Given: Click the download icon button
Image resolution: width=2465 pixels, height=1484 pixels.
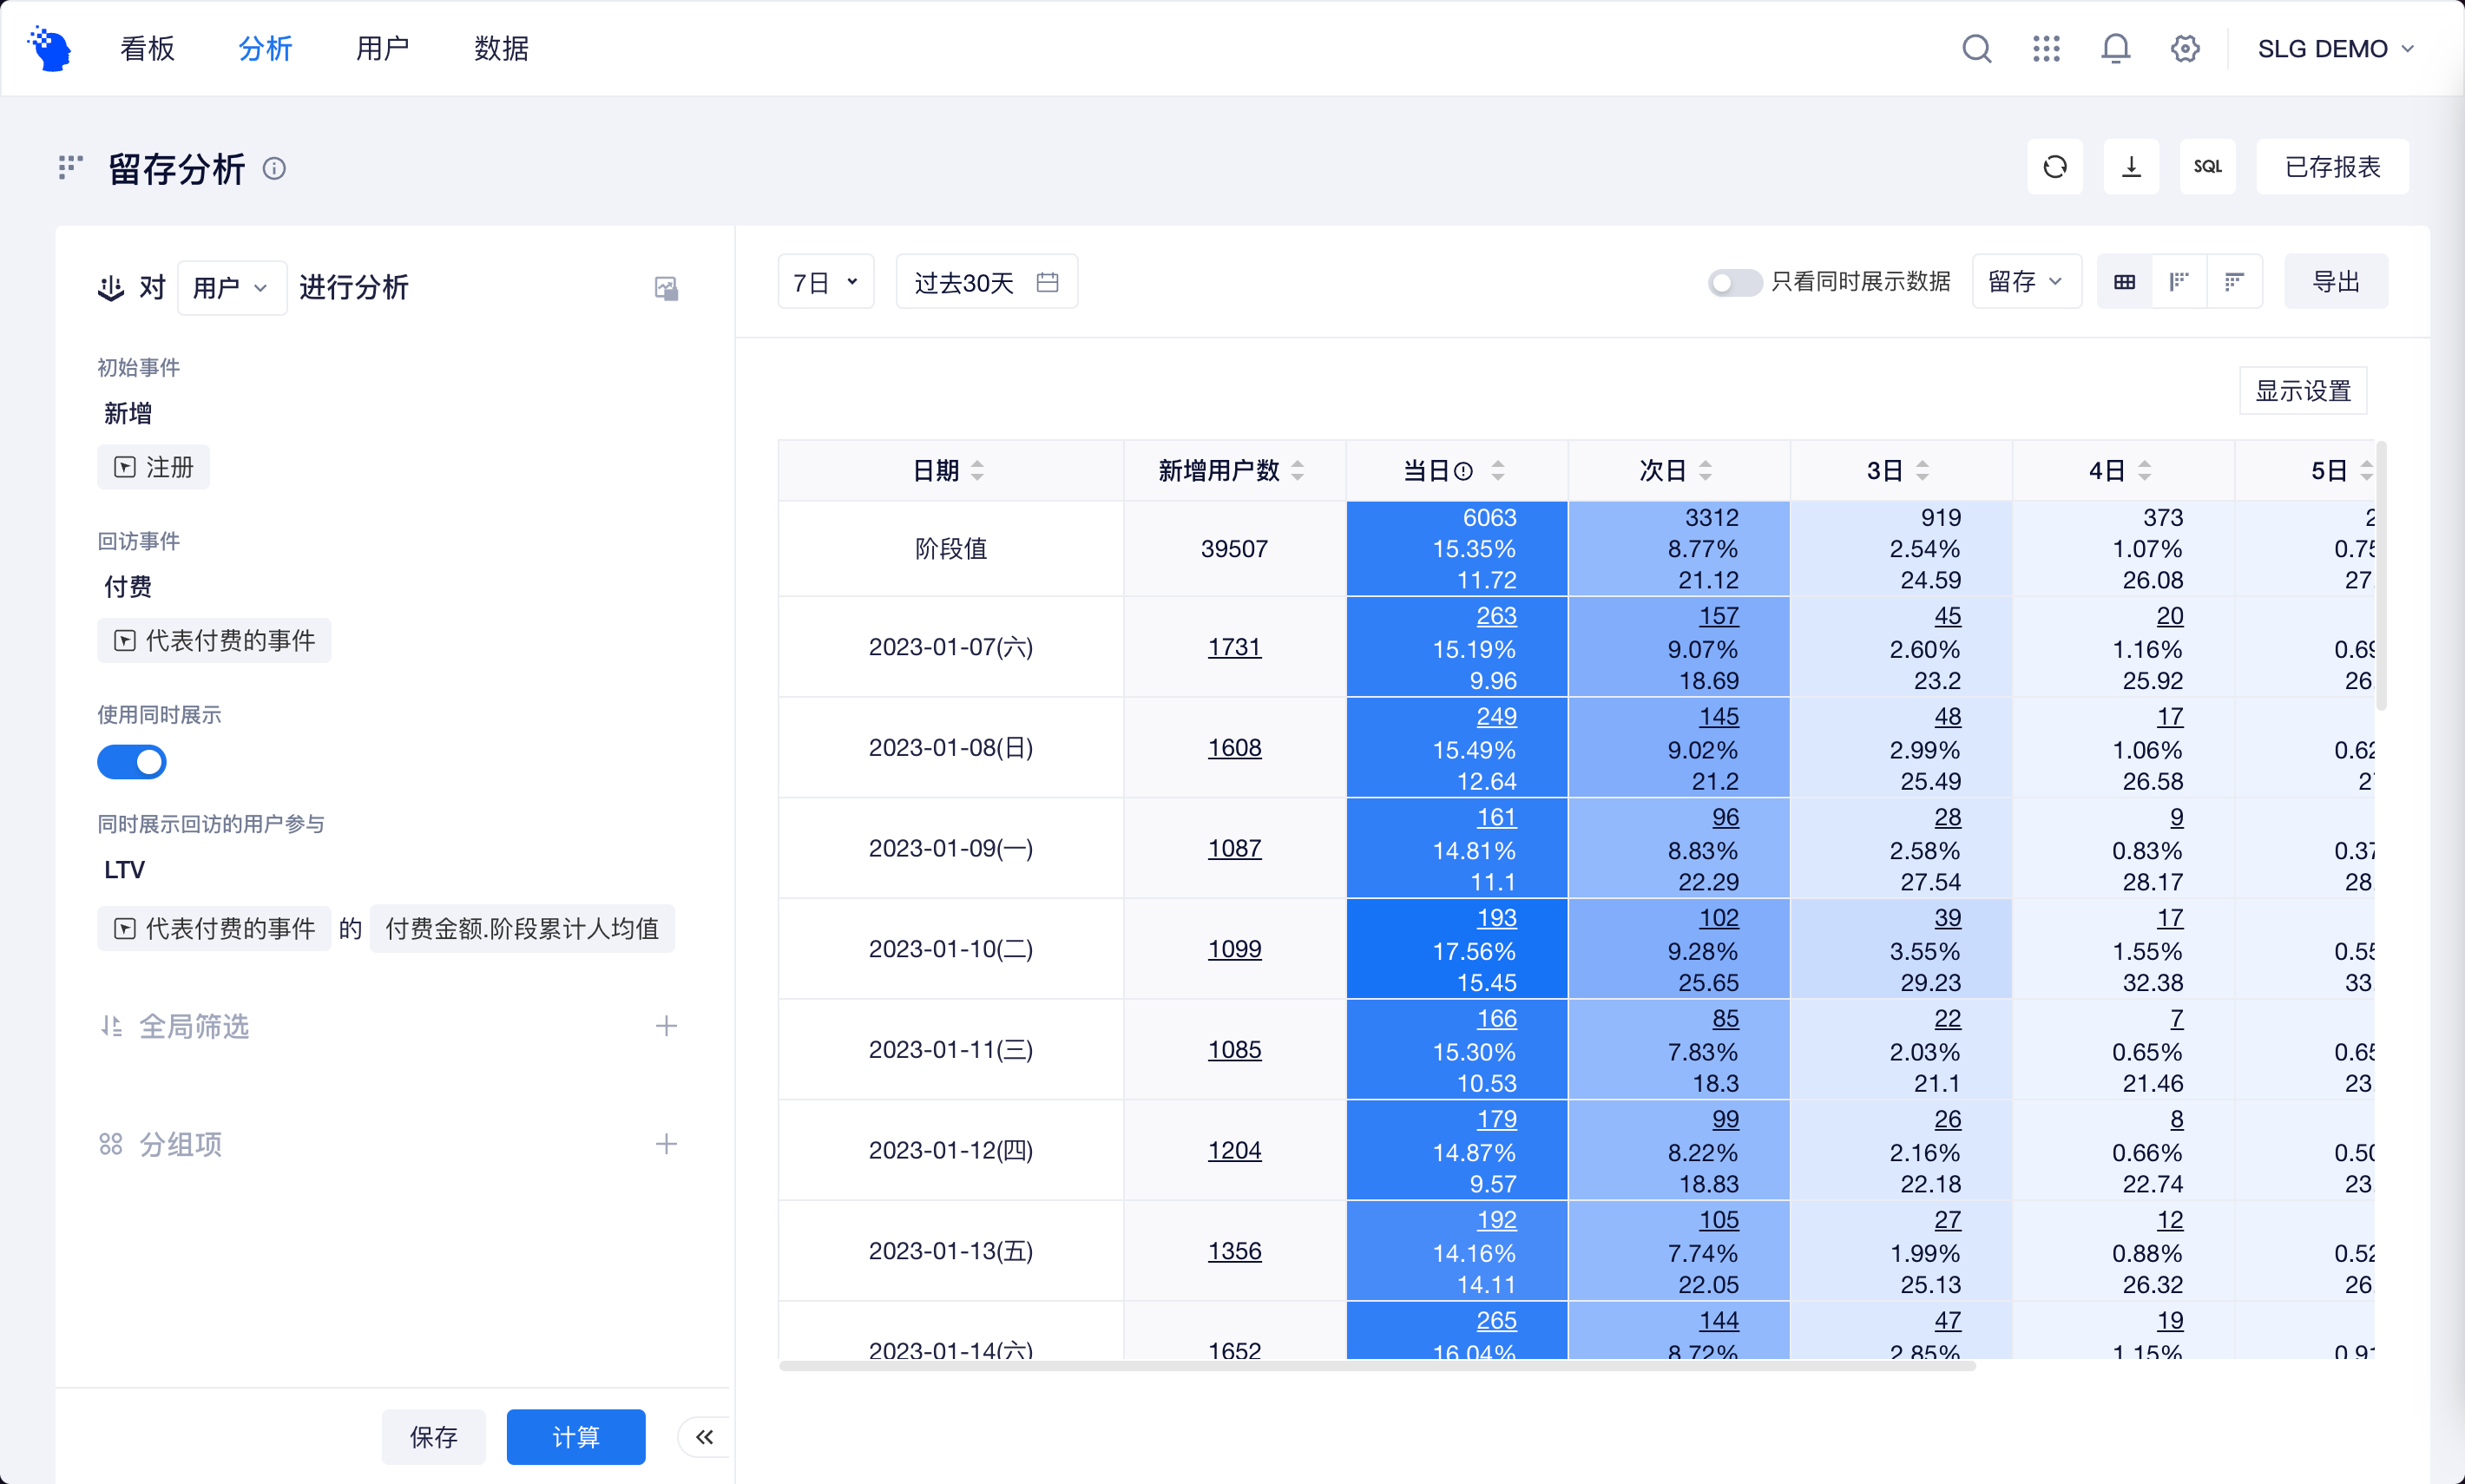Looking at the screenshot, I should click(2131, 167).
